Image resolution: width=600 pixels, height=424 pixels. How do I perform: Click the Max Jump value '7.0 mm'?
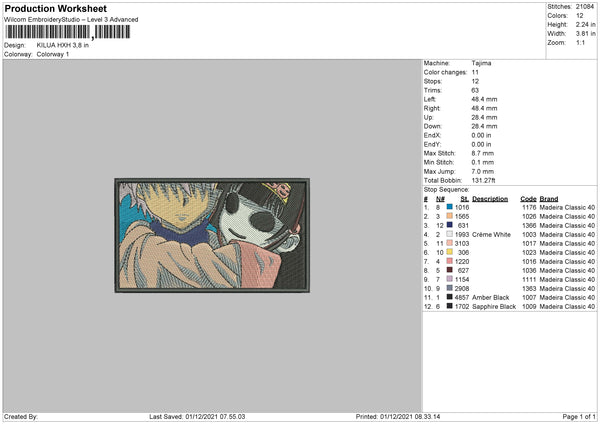click(483, 171)
